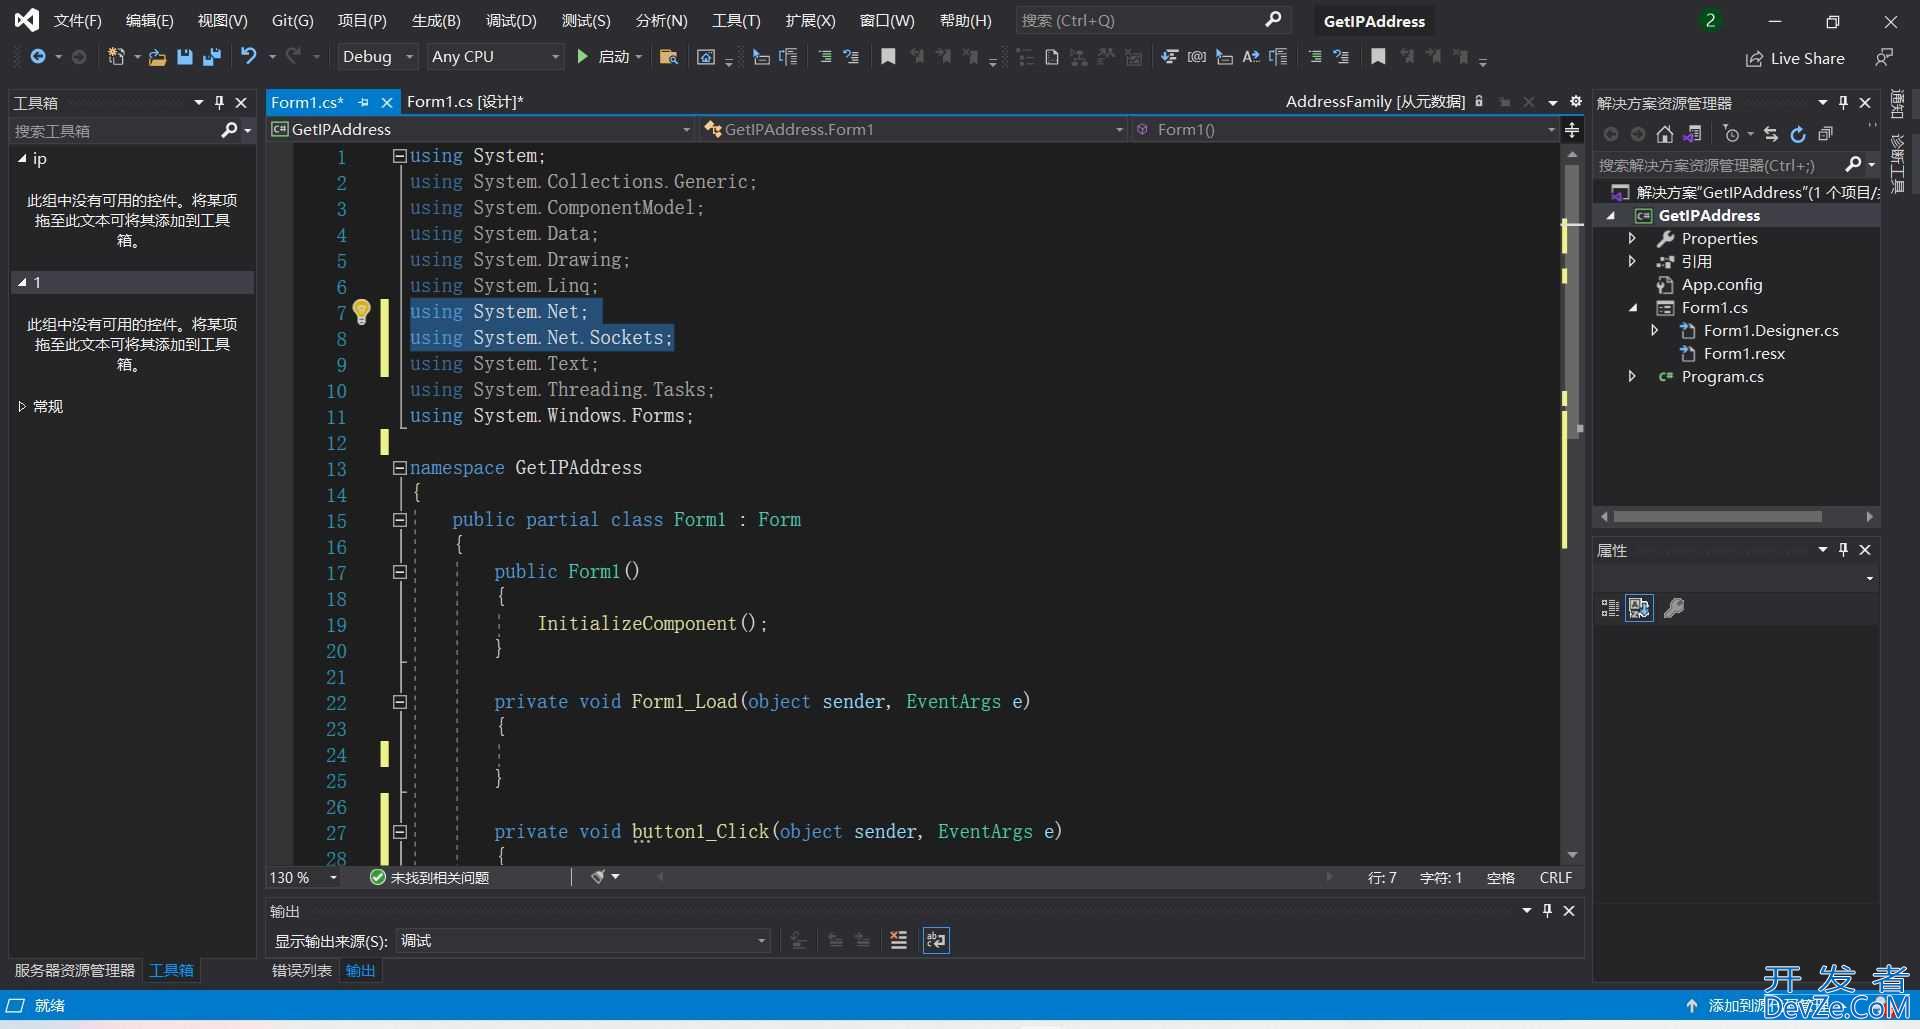This screenshot has height=1029, width=1920.
Task: Click the navigate backward arrow in toolbar
Action: (x=37, y=57)
